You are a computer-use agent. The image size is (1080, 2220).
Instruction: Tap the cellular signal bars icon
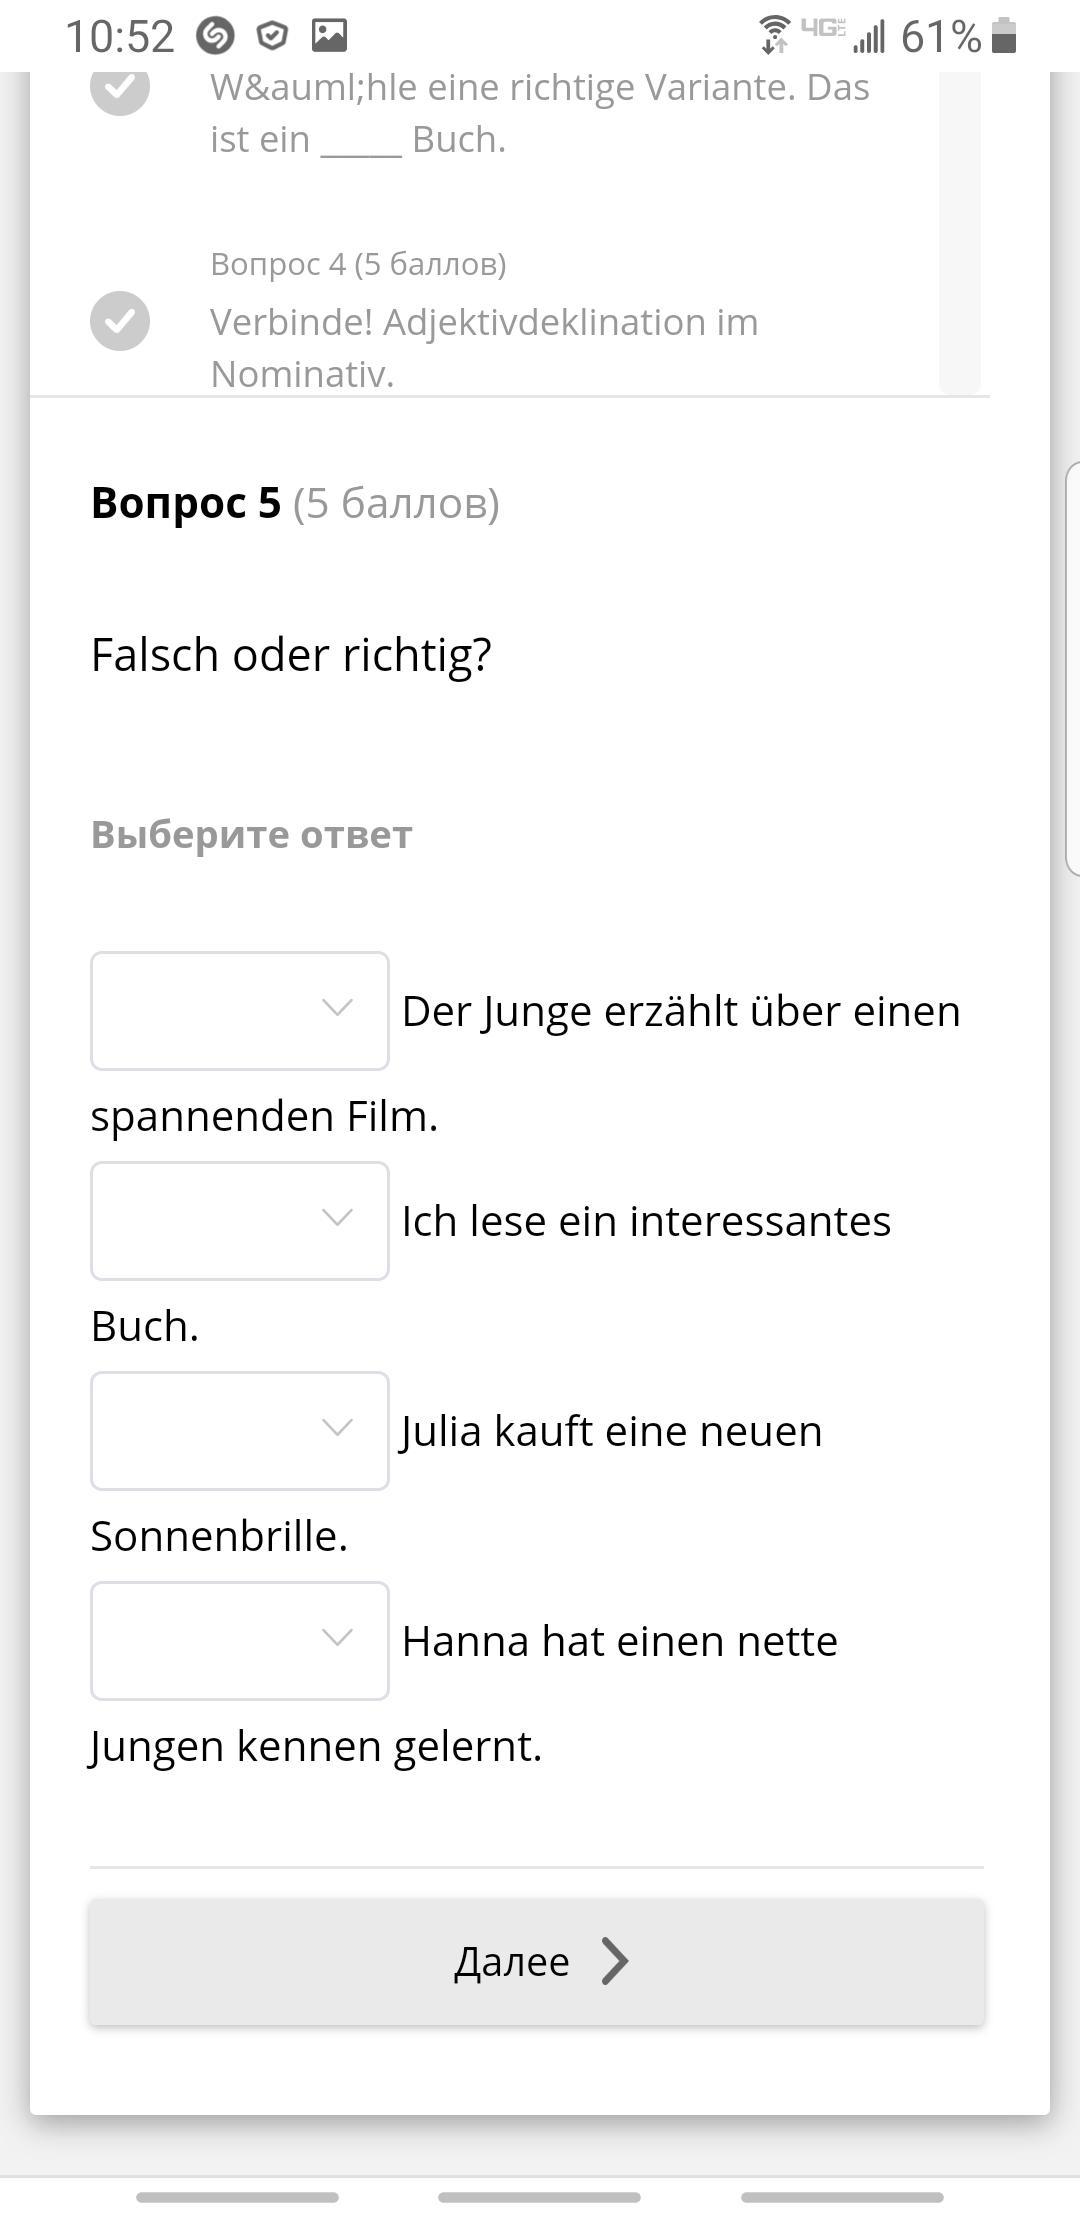coord(869,38)
